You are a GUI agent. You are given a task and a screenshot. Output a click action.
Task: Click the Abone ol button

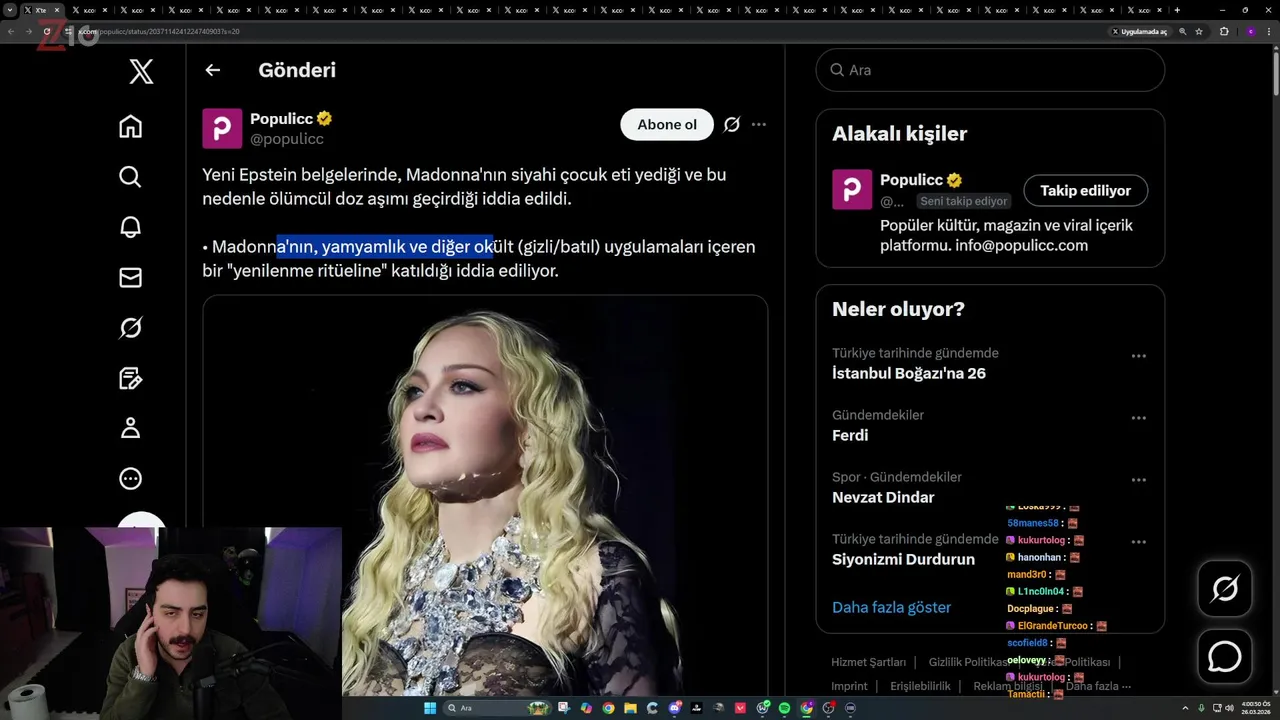click(667, 125)
